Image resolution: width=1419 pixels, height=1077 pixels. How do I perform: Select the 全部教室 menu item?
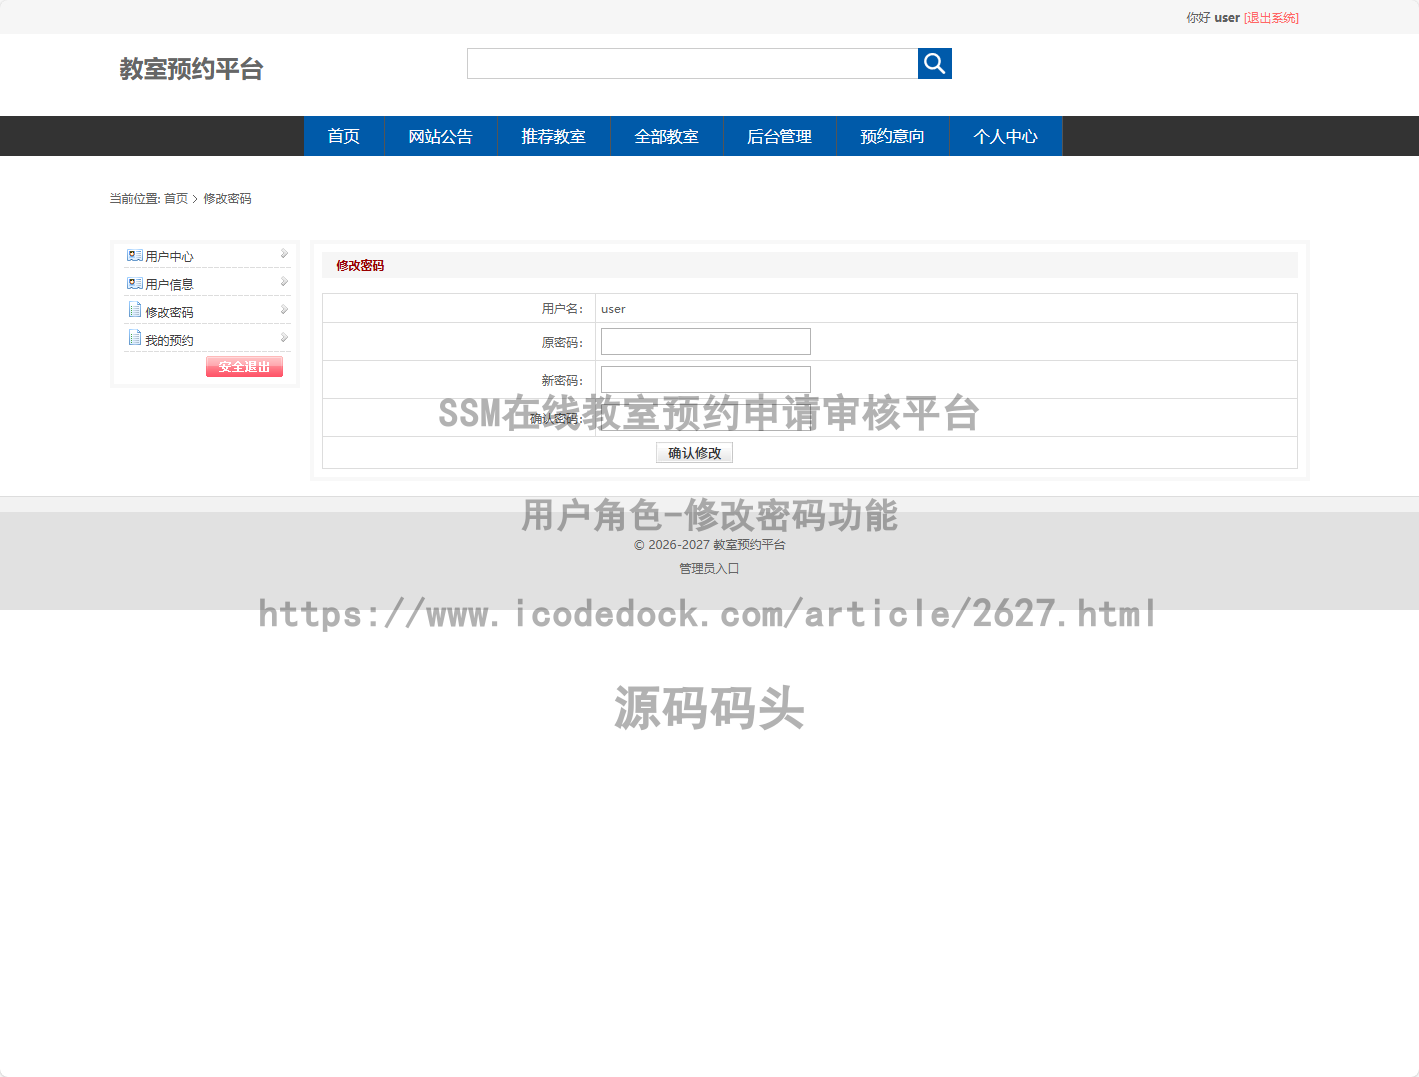[x=666, y=136]
